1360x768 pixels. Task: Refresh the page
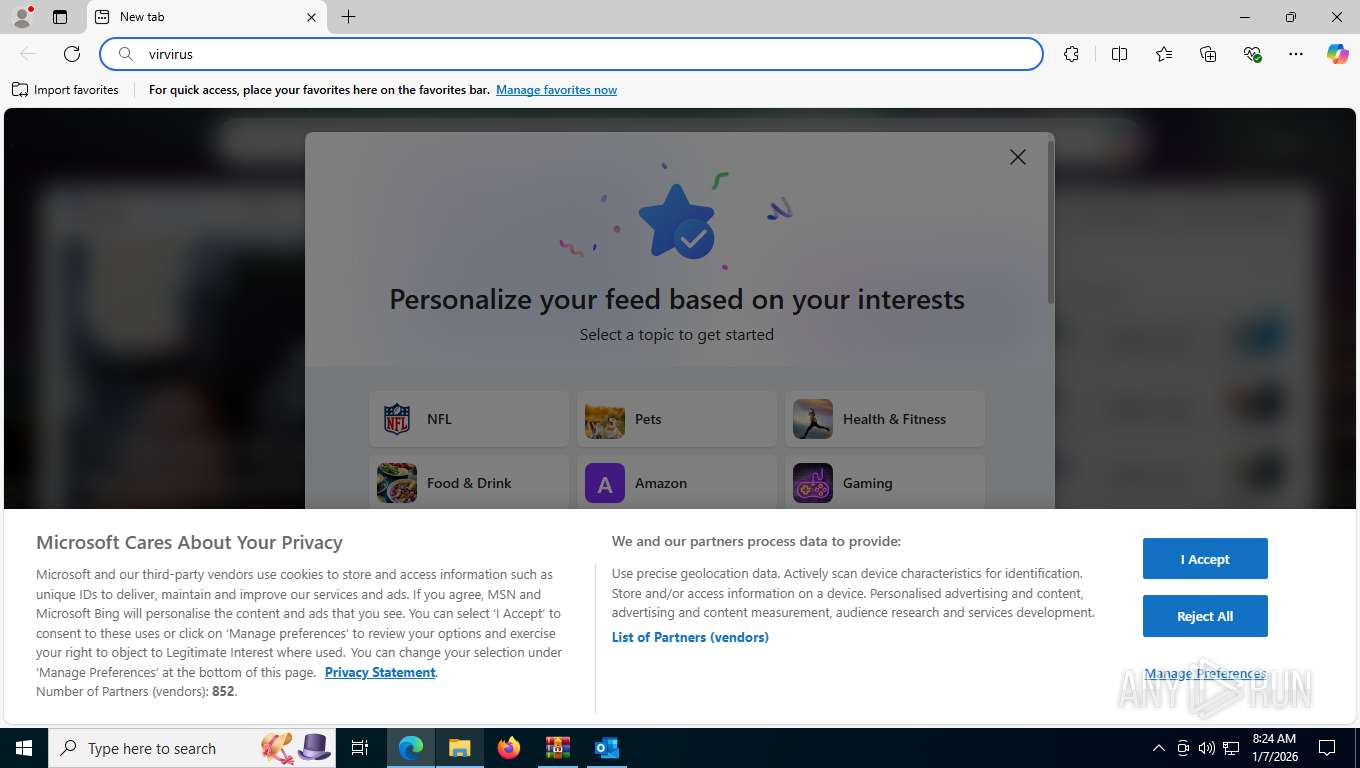click(72, 54)
